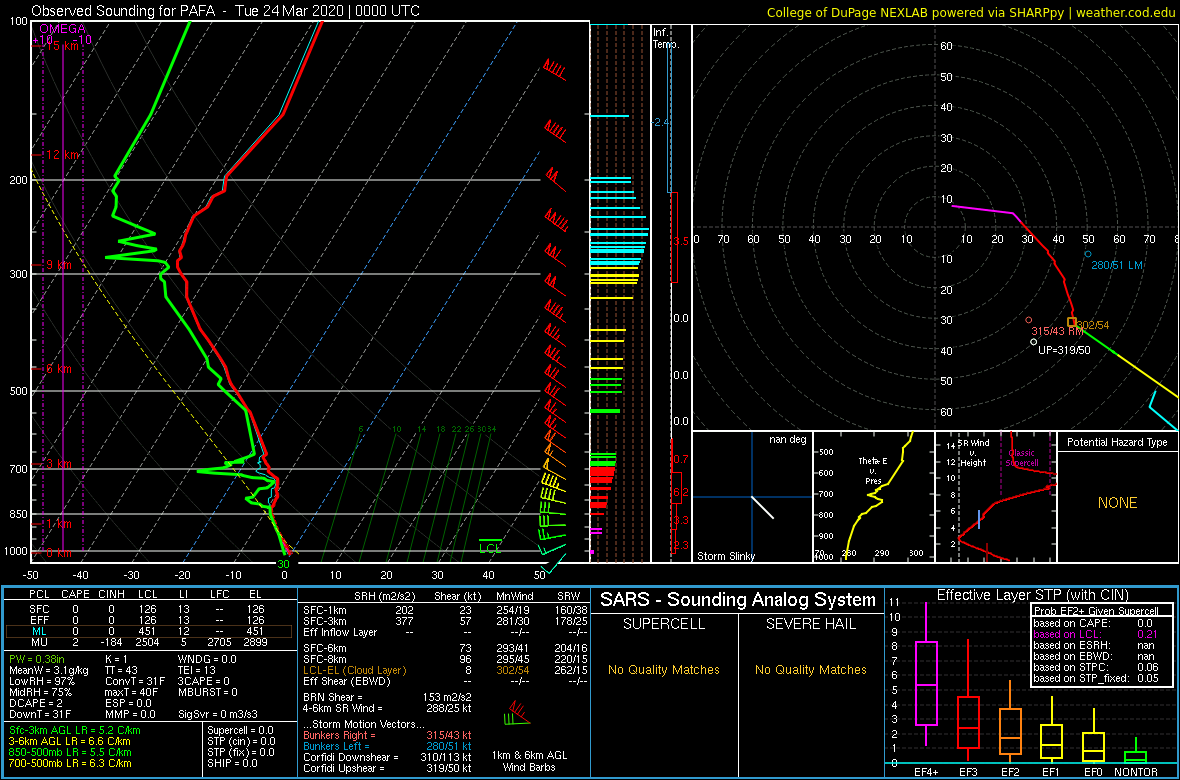Click the magenta 'OMEGA' label
The width and height of the screenshot is (1180, 780).
click(x=61, y=29)
